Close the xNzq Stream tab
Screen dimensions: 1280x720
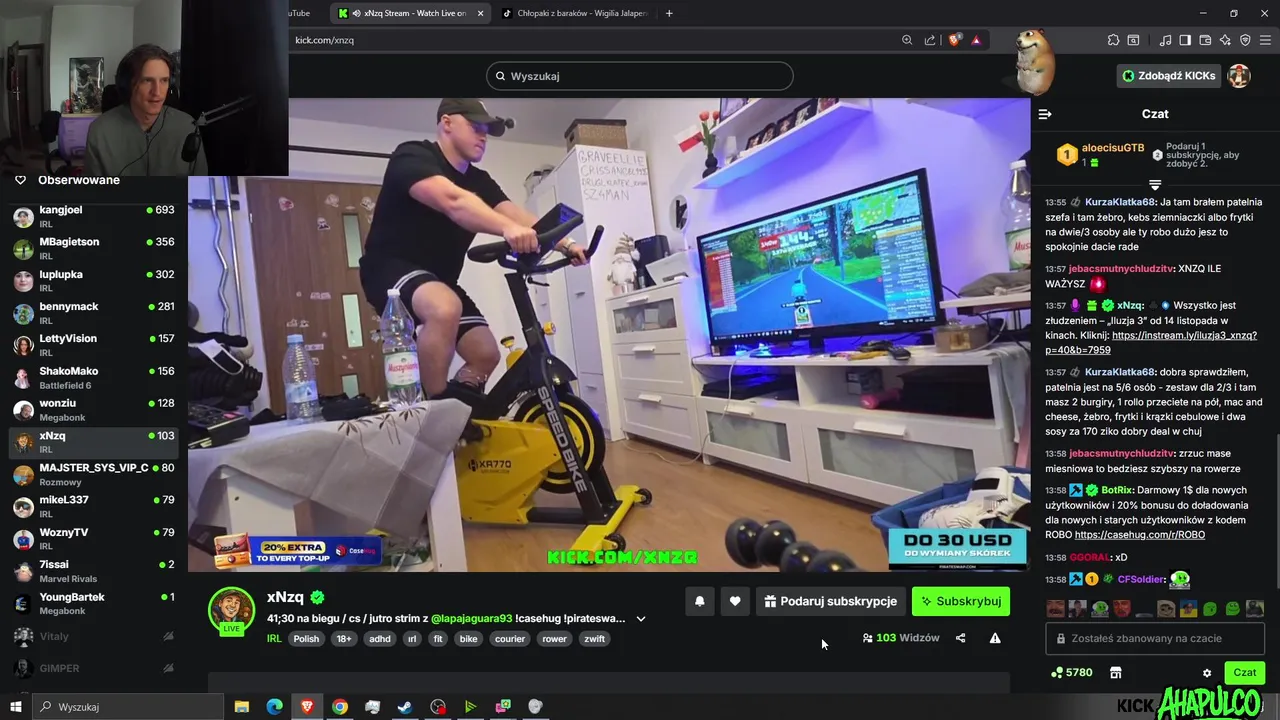point(480,13)
